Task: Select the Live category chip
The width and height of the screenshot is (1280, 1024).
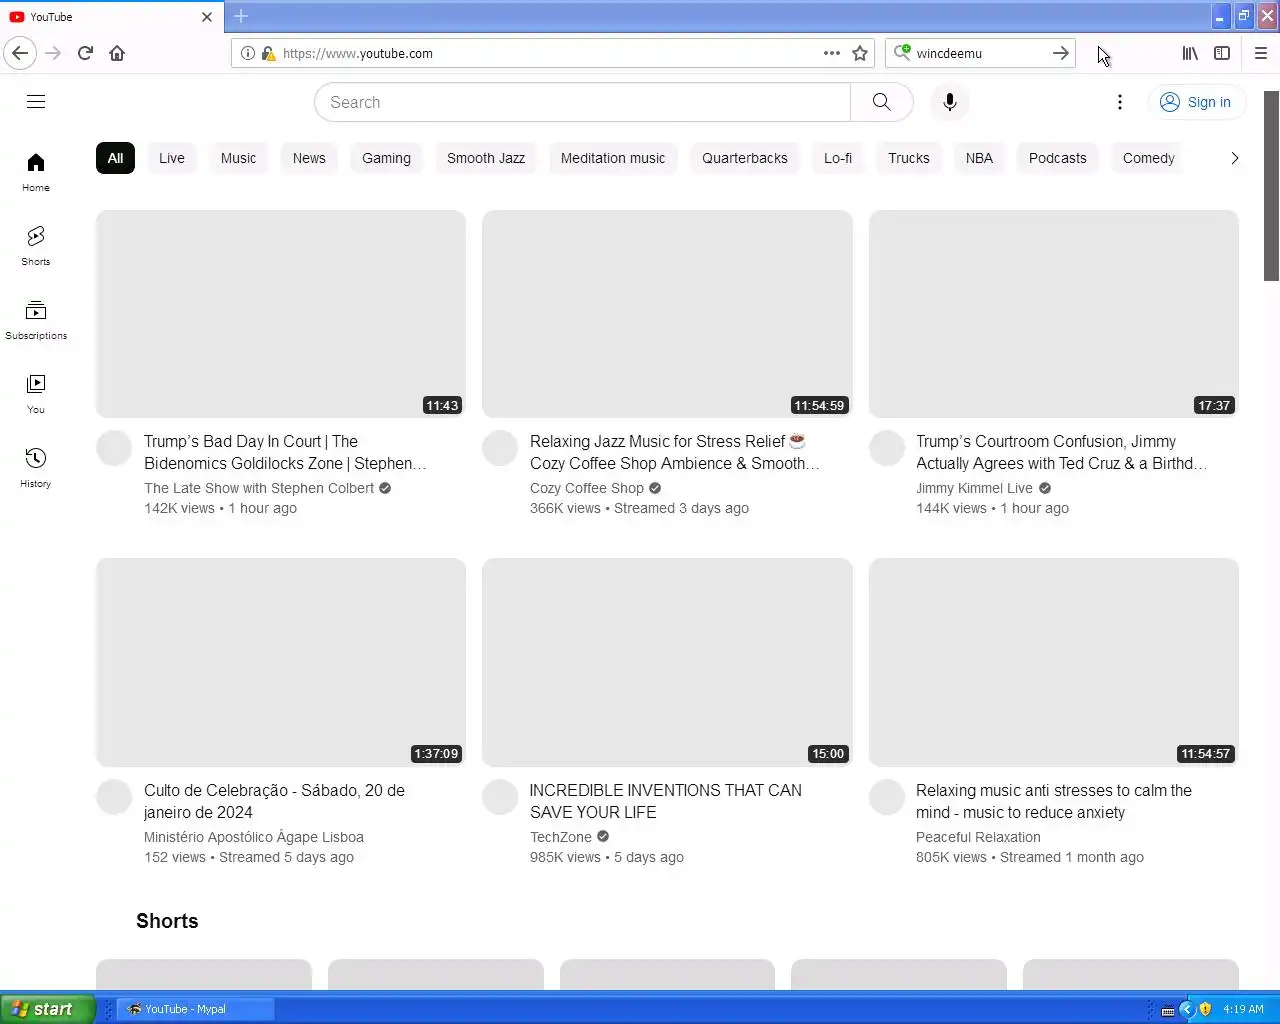Action: coord(172,158)
